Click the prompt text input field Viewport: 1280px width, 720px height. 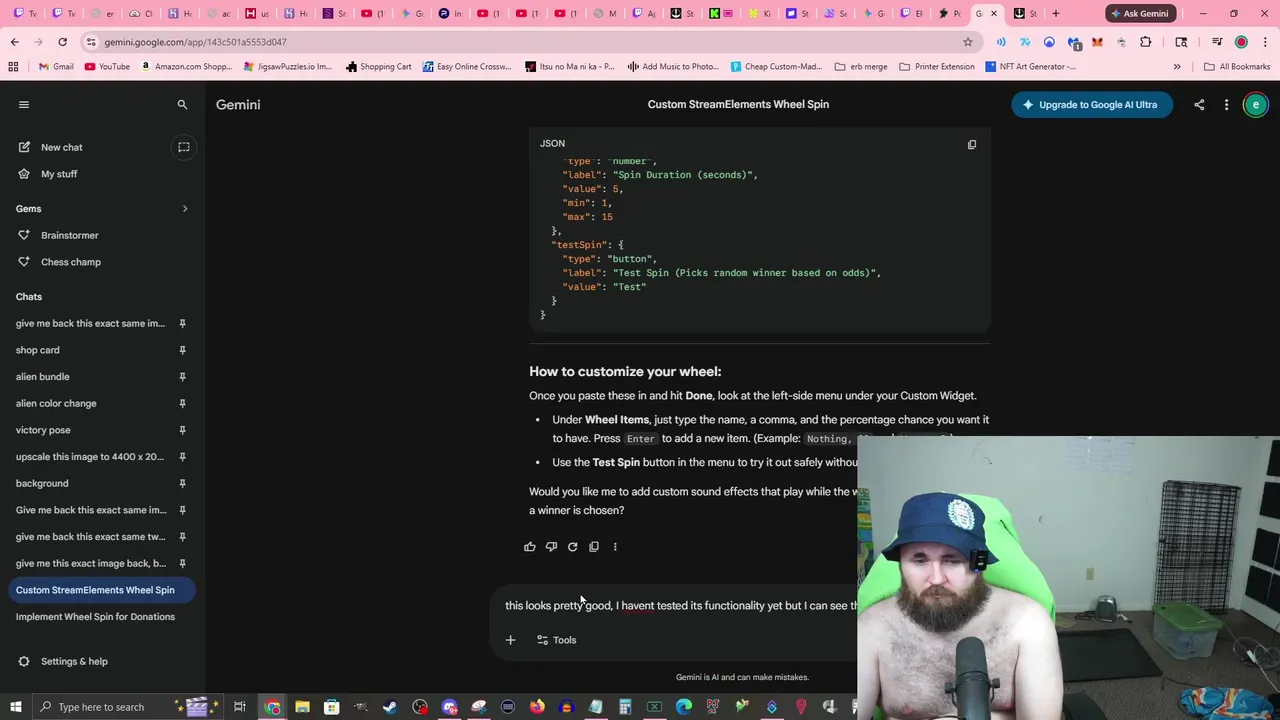(x=680, y=606)
